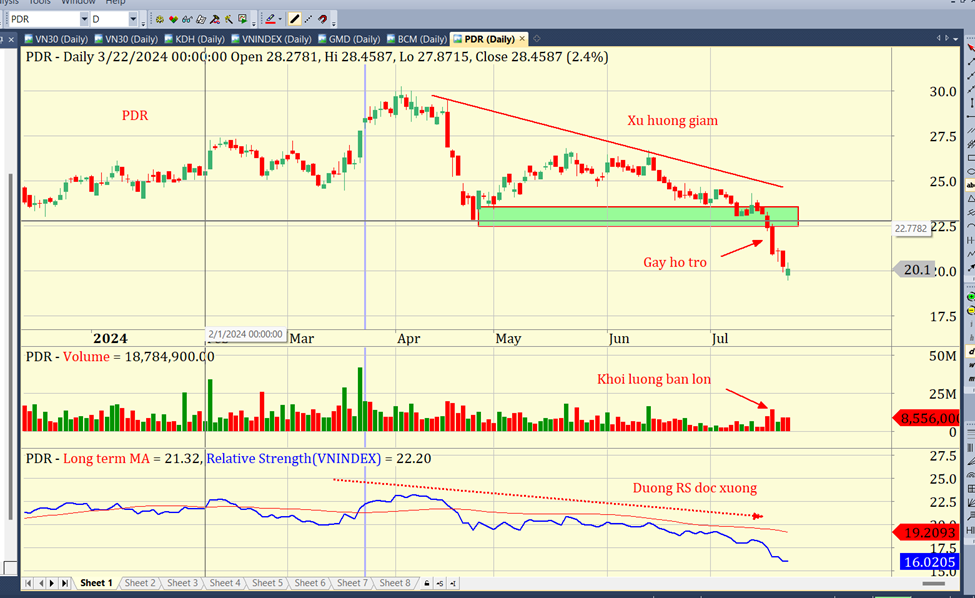Go to previous sheet navigation button
Viewport: 975px width, 598px height.
pos(41,583)
